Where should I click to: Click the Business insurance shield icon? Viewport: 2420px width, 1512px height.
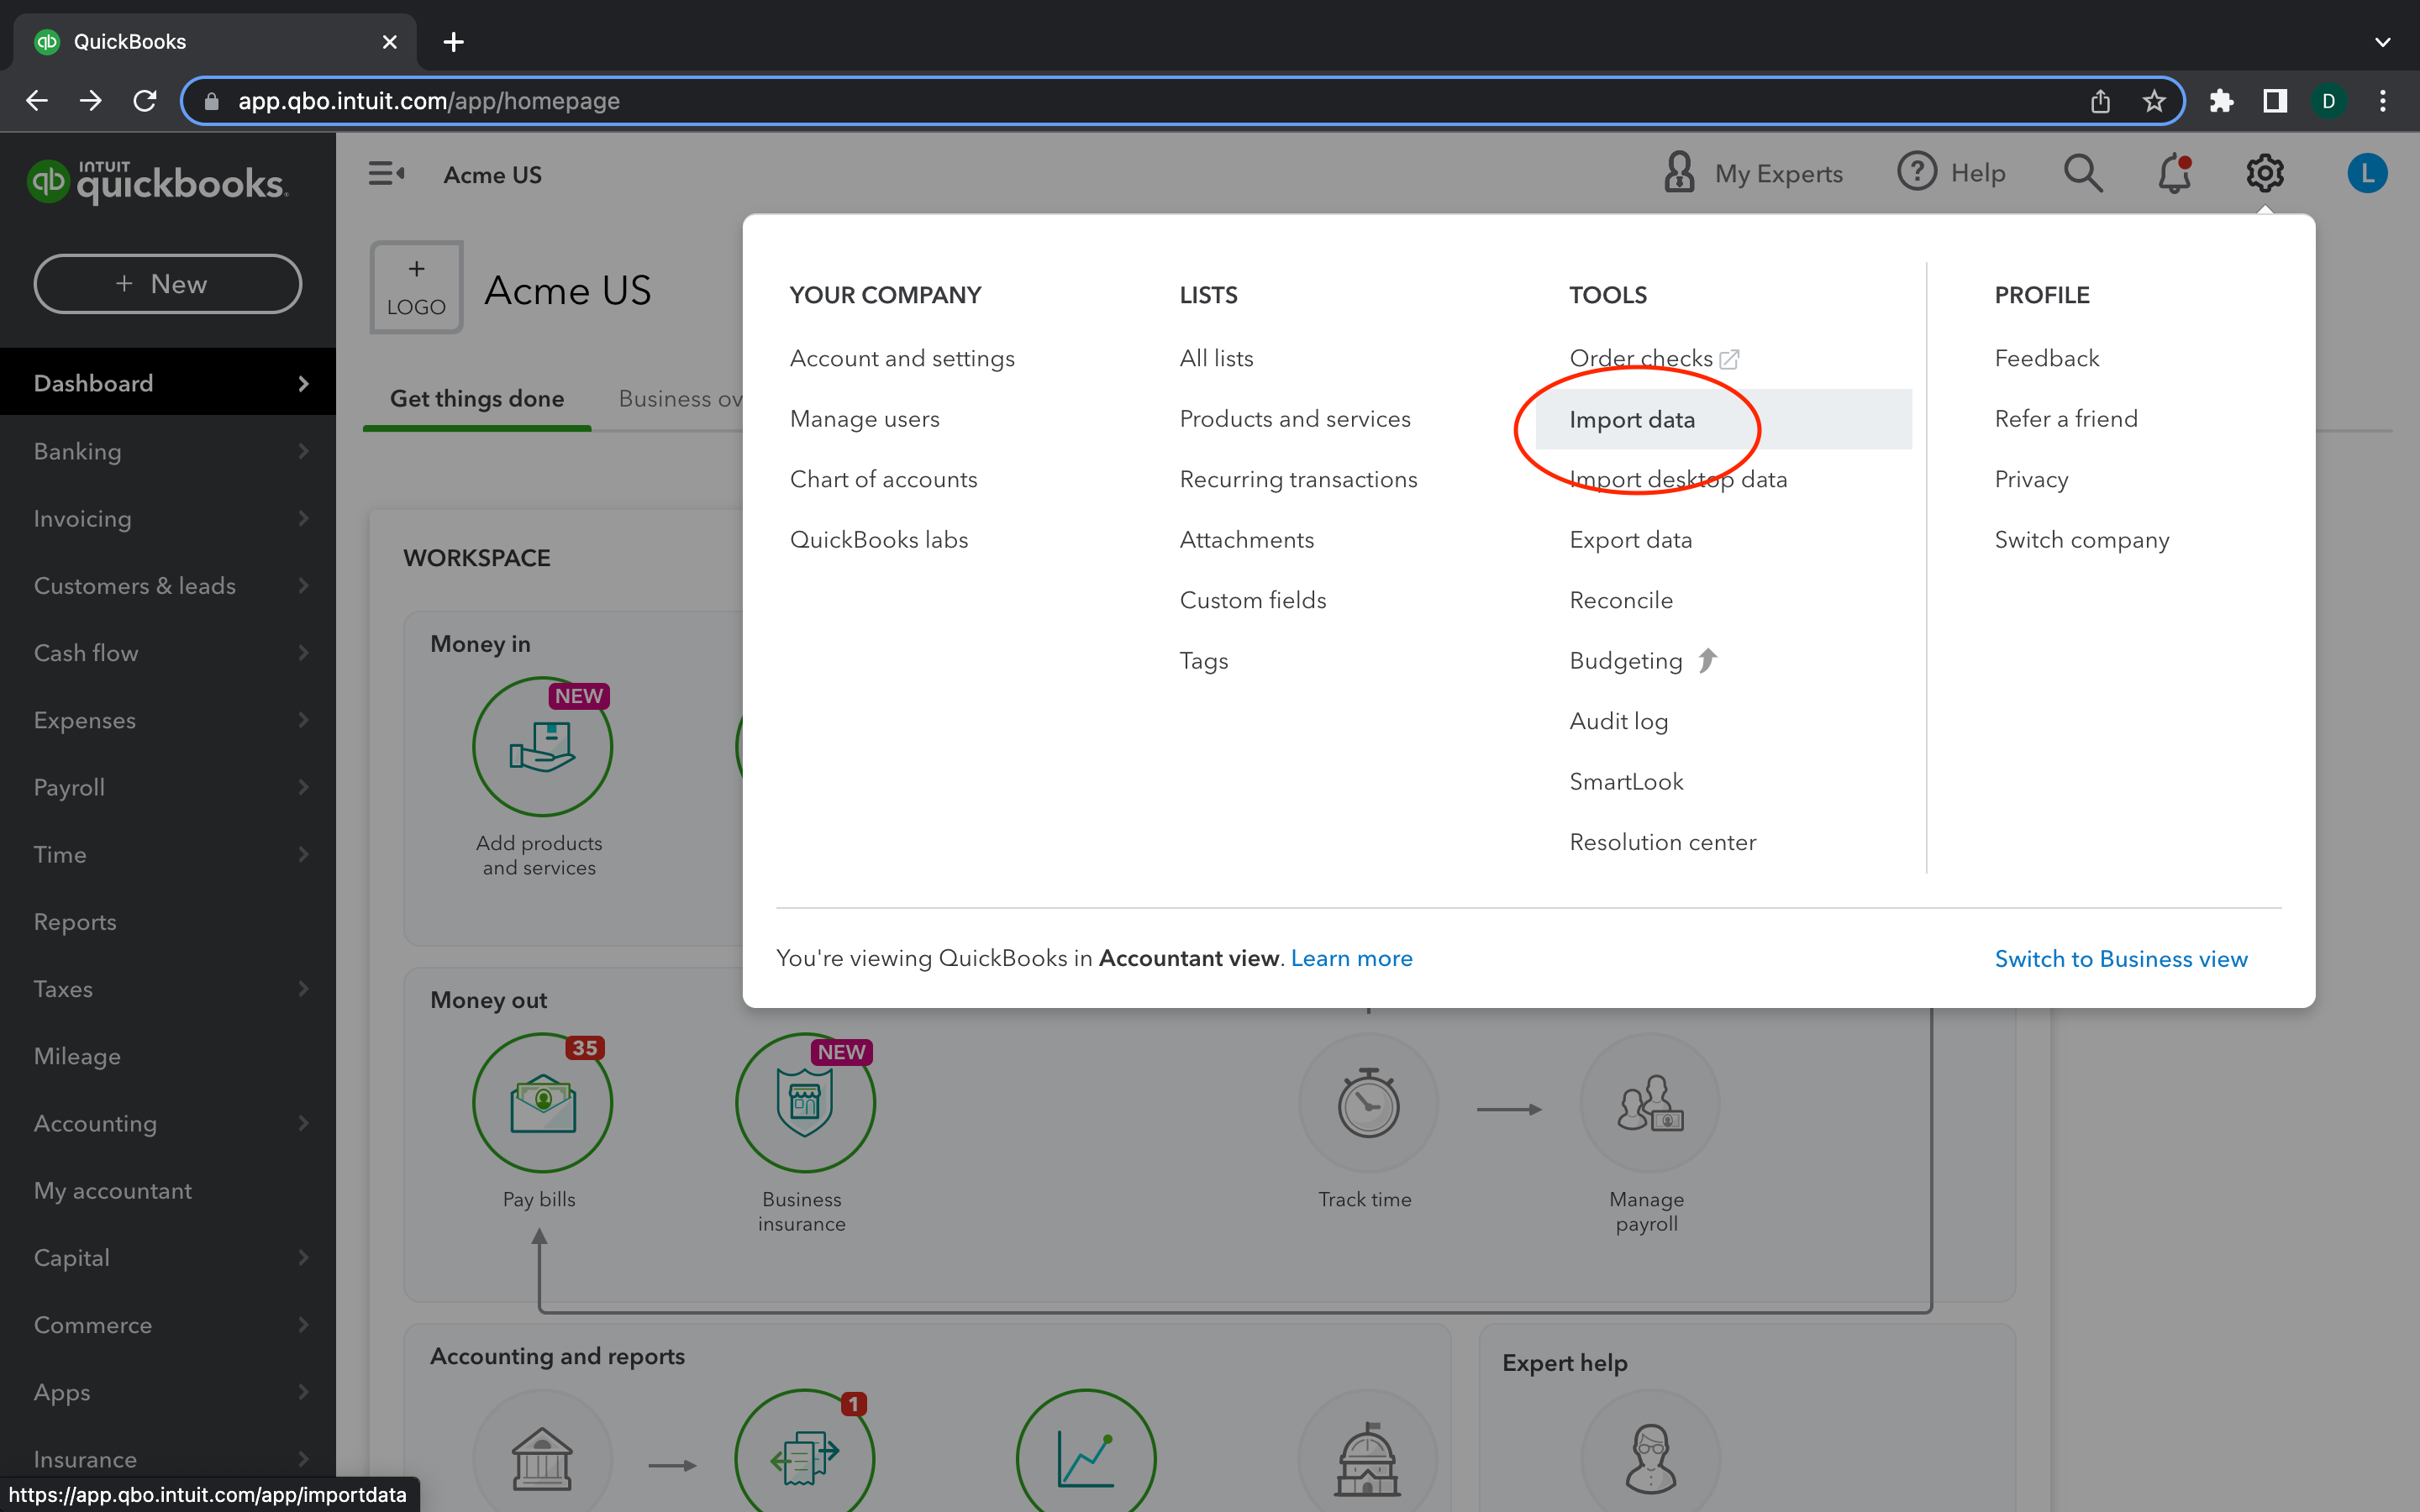coord(805,1102)
